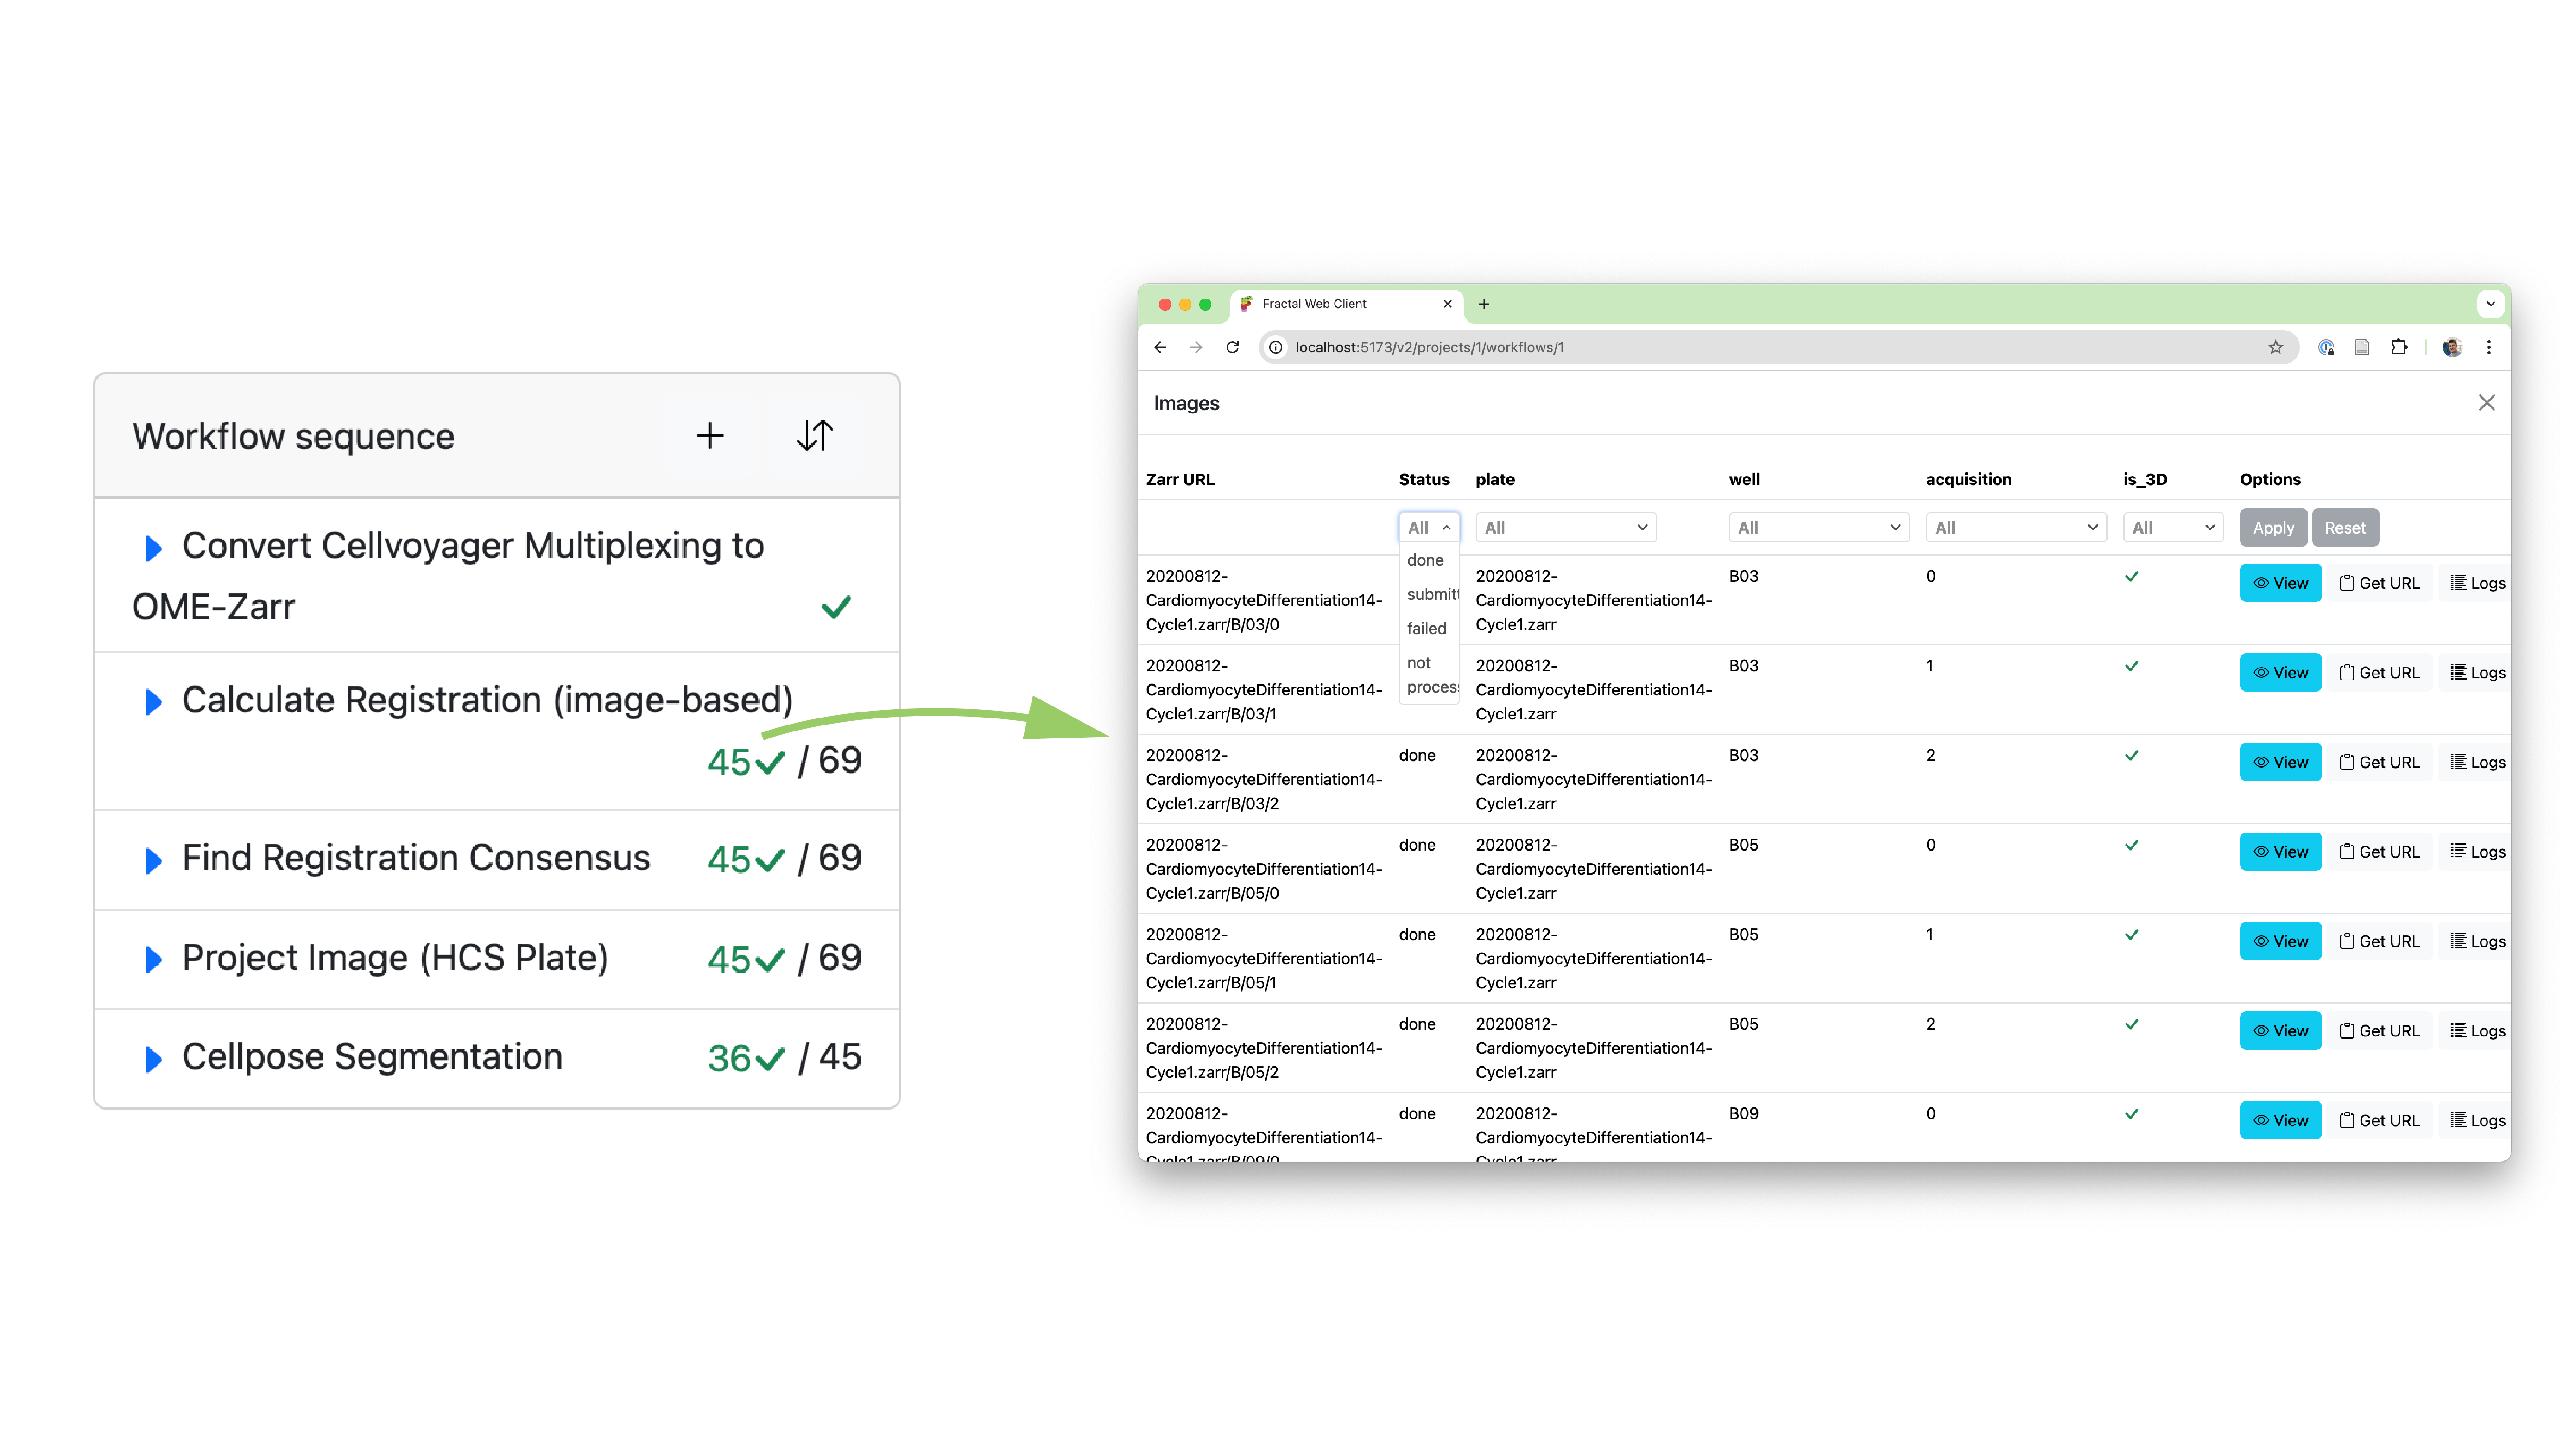Bookmark this page with star icon
Viewport: 2576px width, 1437px height.
point(2276,347)
